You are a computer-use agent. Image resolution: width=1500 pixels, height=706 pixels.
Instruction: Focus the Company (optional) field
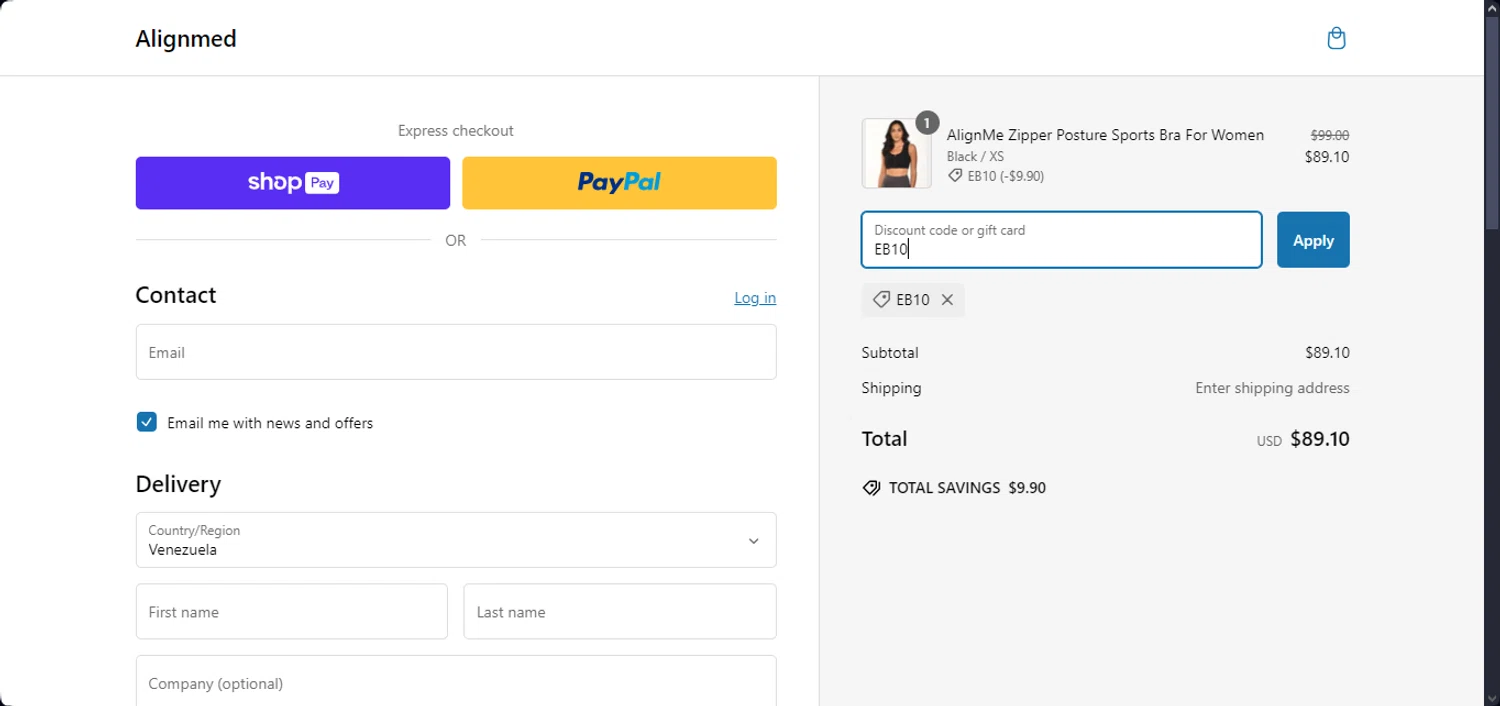tap(456, 681)
